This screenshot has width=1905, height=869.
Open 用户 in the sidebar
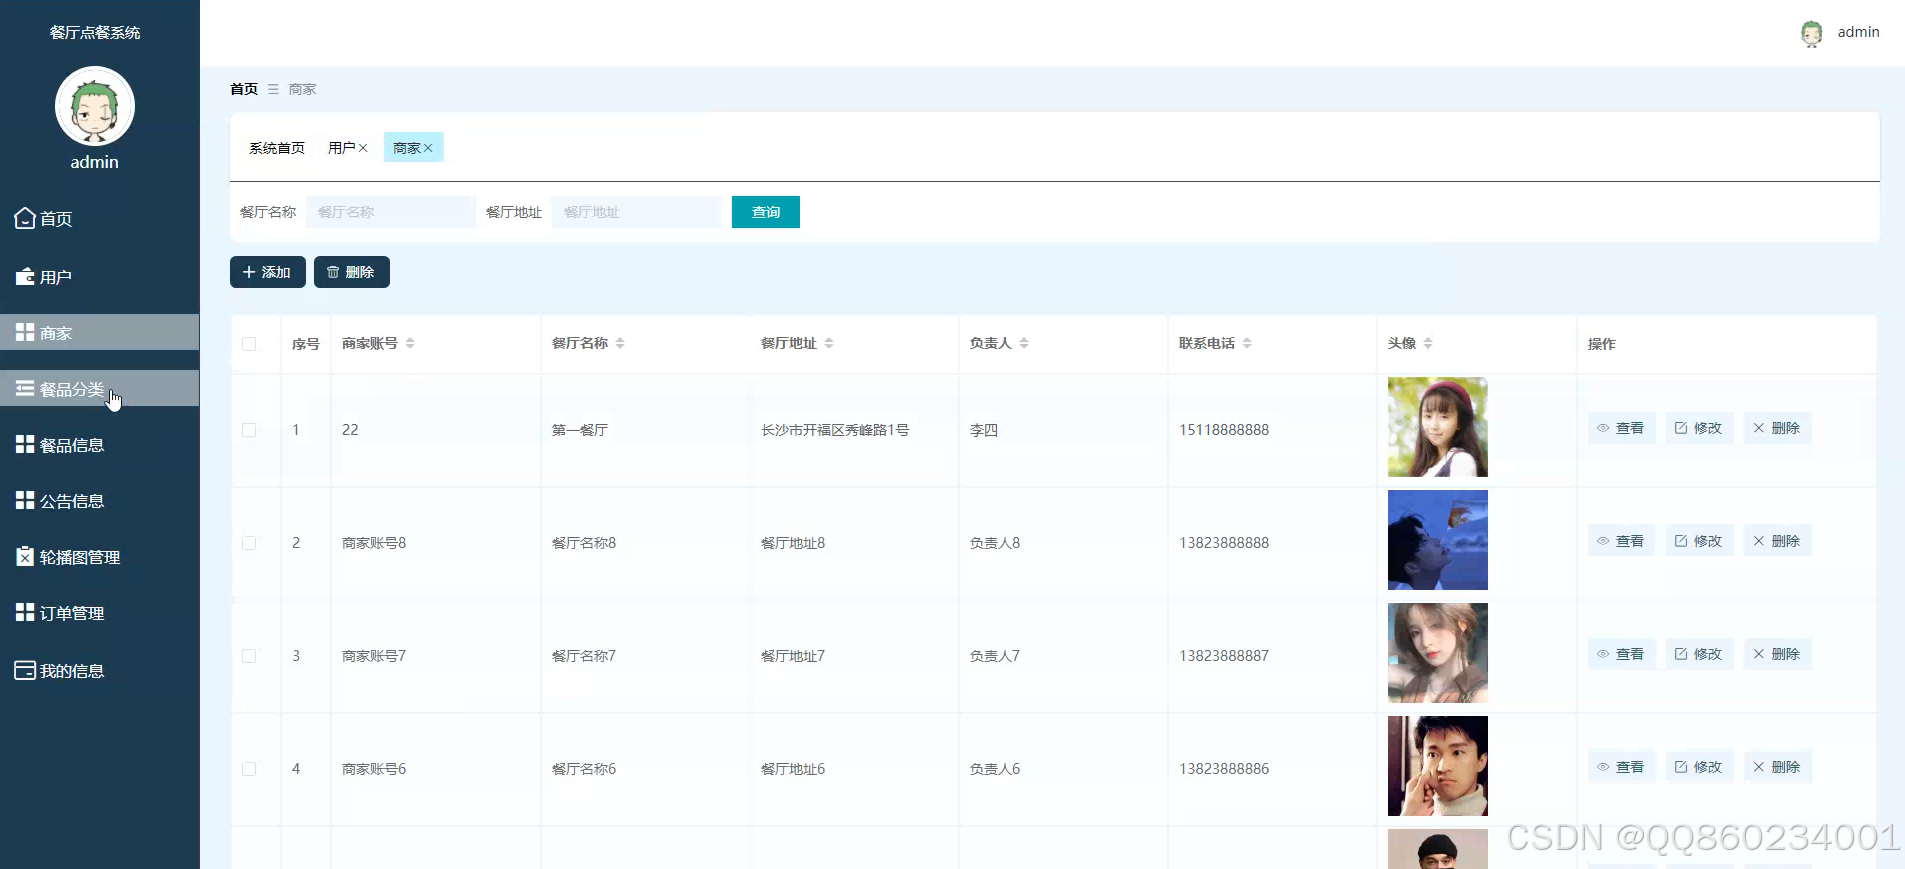click(x=99, y=277)
